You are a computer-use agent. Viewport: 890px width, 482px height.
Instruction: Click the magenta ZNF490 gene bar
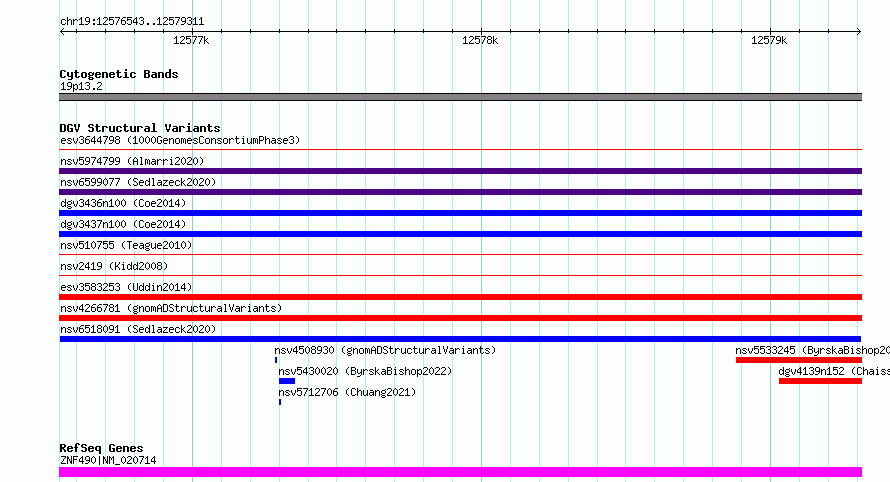[460, 472]
